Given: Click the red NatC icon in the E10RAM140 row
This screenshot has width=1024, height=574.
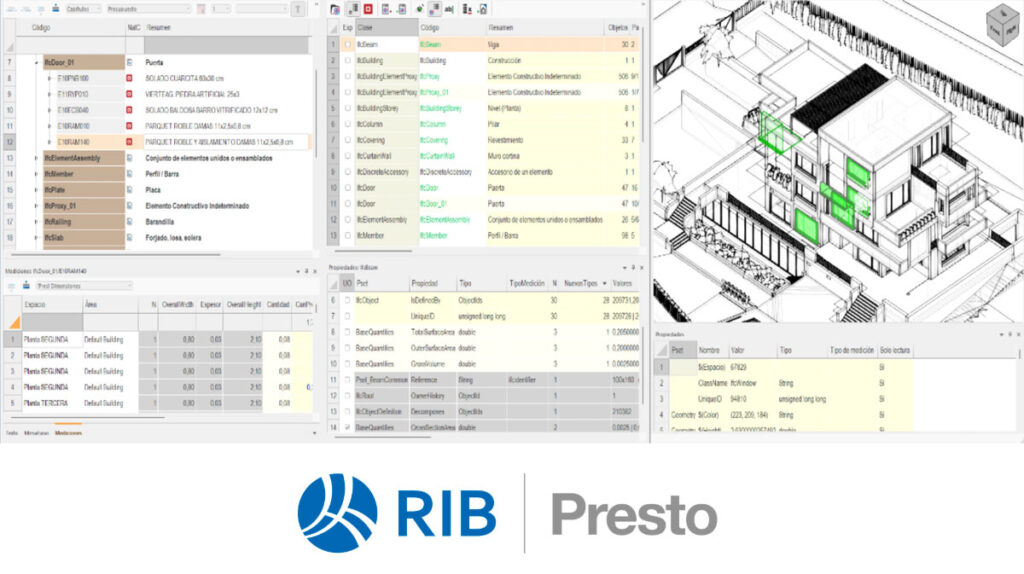Looking at the screenshot, I should pyautogui.click(x=129, y=142).
